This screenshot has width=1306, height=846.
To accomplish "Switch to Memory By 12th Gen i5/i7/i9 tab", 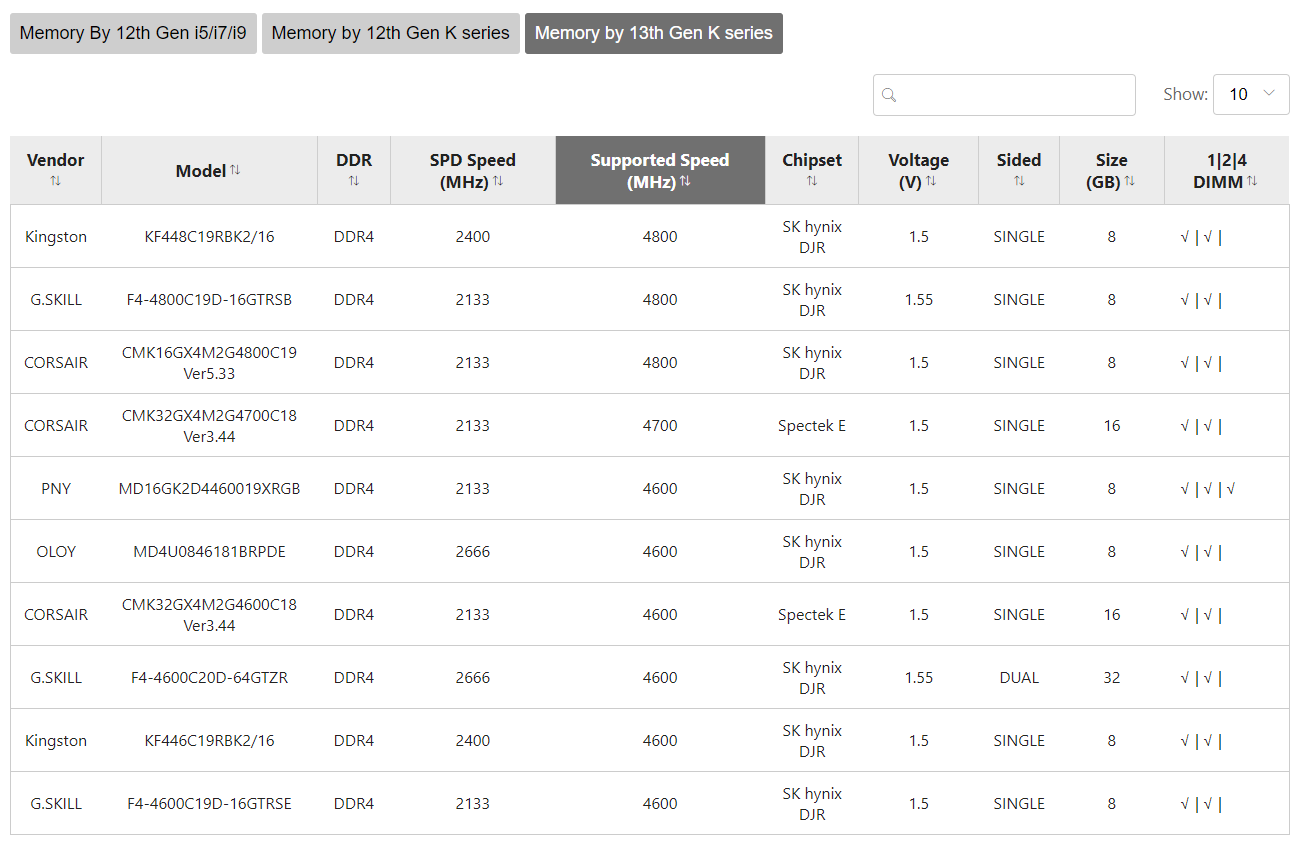I will (x=133, y=33).
